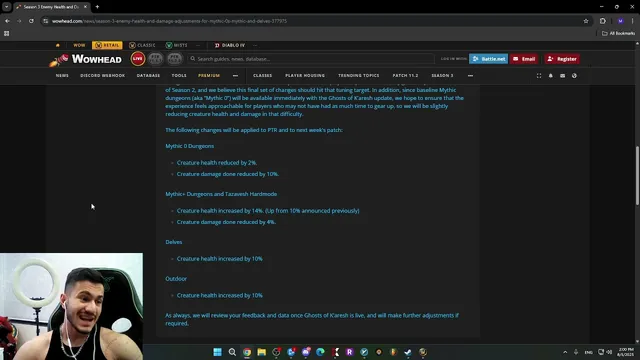Open the taskbar clock and date
The image size is (640, 360).
[626, 352]
